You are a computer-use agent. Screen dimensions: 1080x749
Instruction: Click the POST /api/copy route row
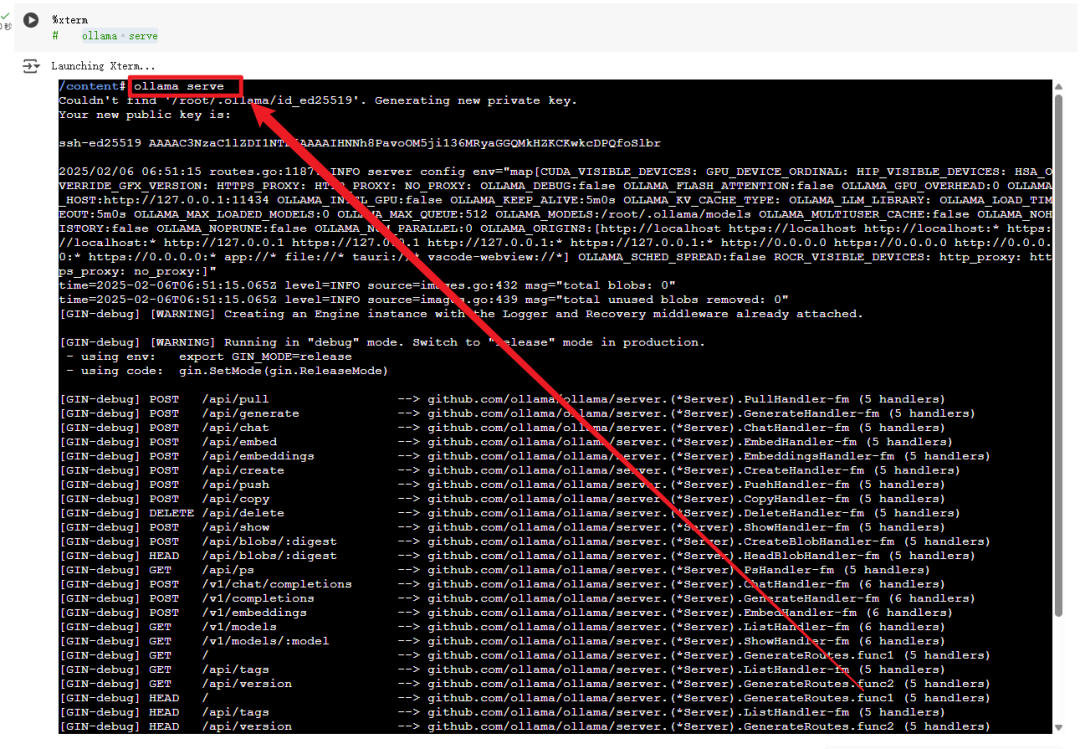click(502, 499)
